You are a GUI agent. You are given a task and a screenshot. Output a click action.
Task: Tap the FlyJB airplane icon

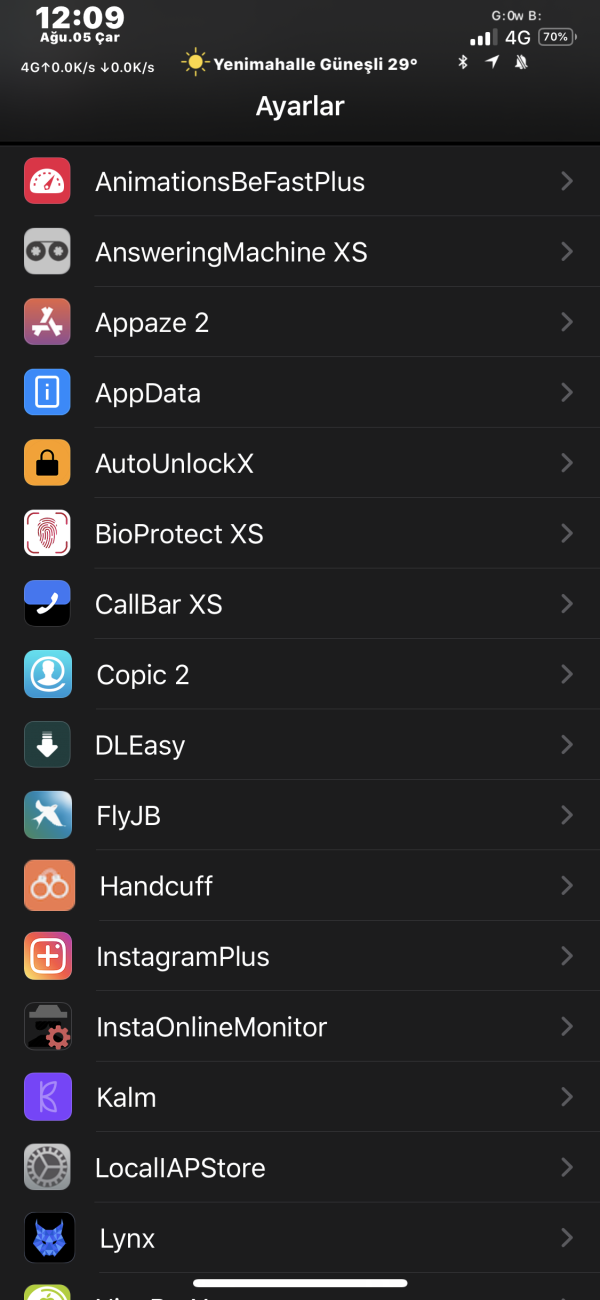tap(47, 815)
